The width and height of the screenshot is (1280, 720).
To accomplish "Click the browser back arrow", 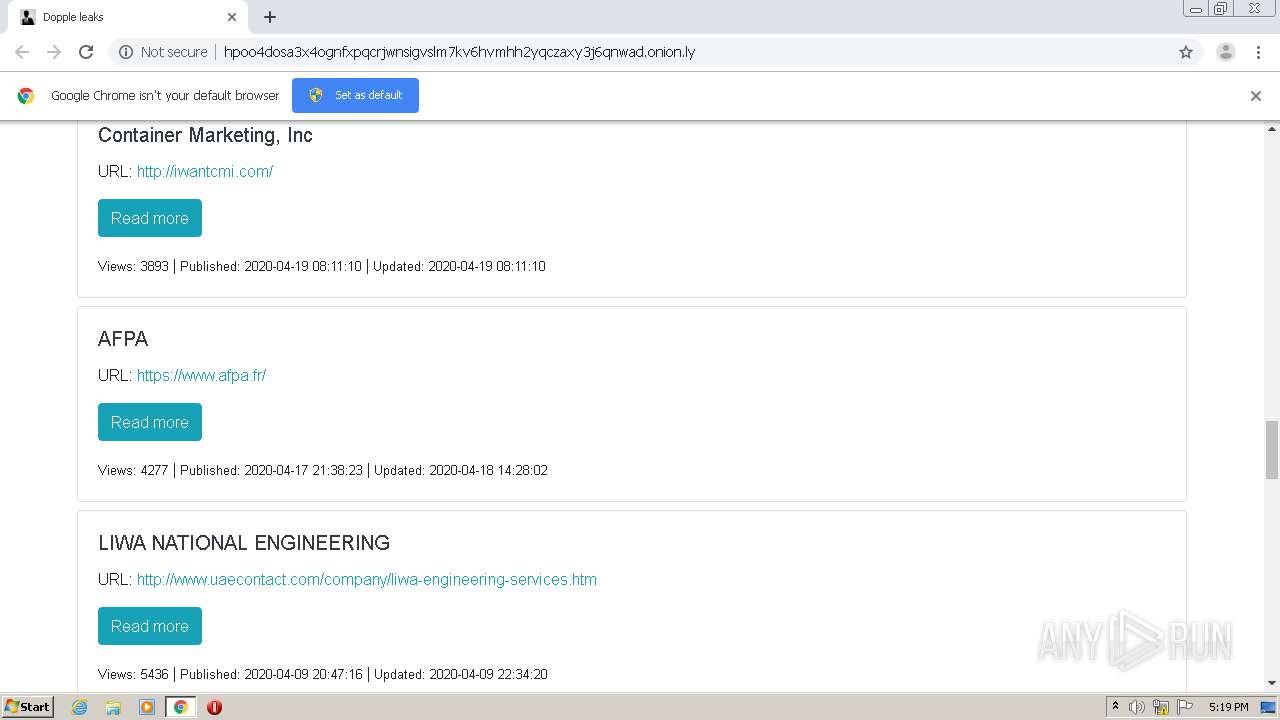I will 22,52.
